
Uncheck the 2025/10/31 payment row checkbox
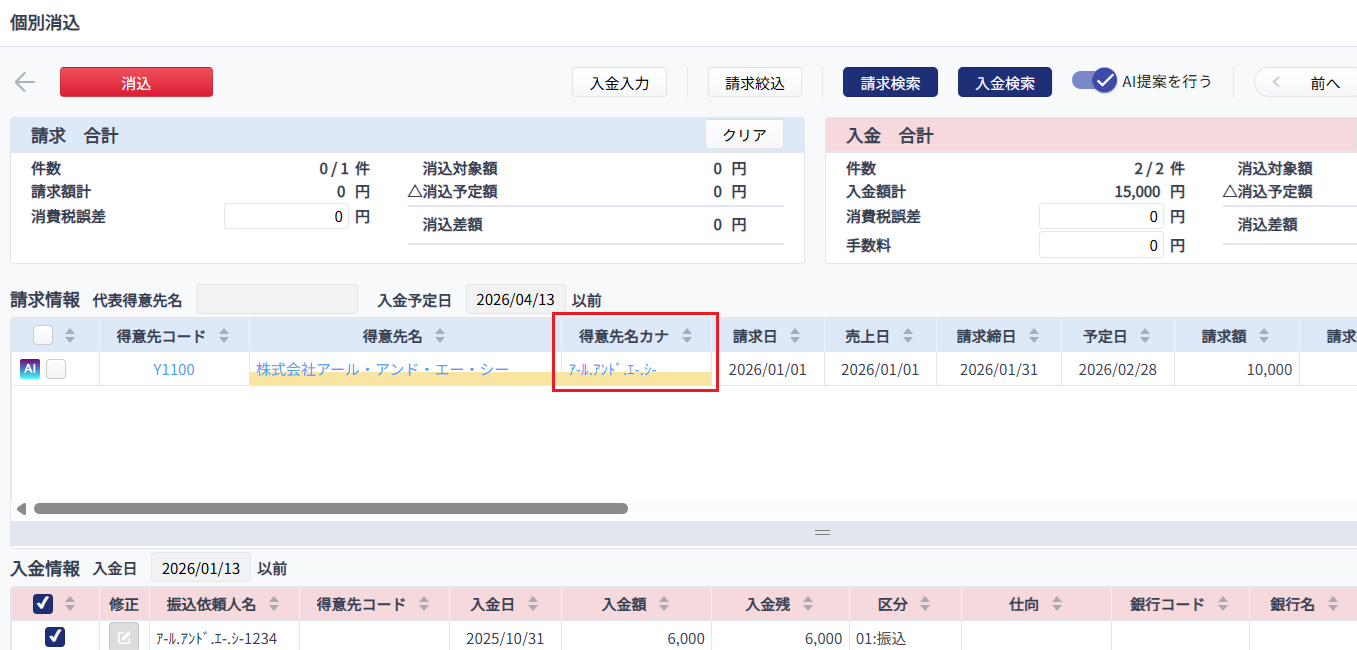tap(55, 637)
